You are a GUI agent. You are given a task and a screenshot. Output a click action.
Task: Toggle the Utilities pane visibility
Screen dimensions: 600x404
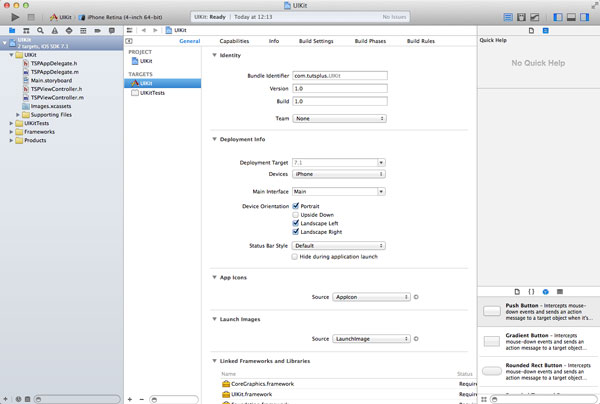coord(584,17)
